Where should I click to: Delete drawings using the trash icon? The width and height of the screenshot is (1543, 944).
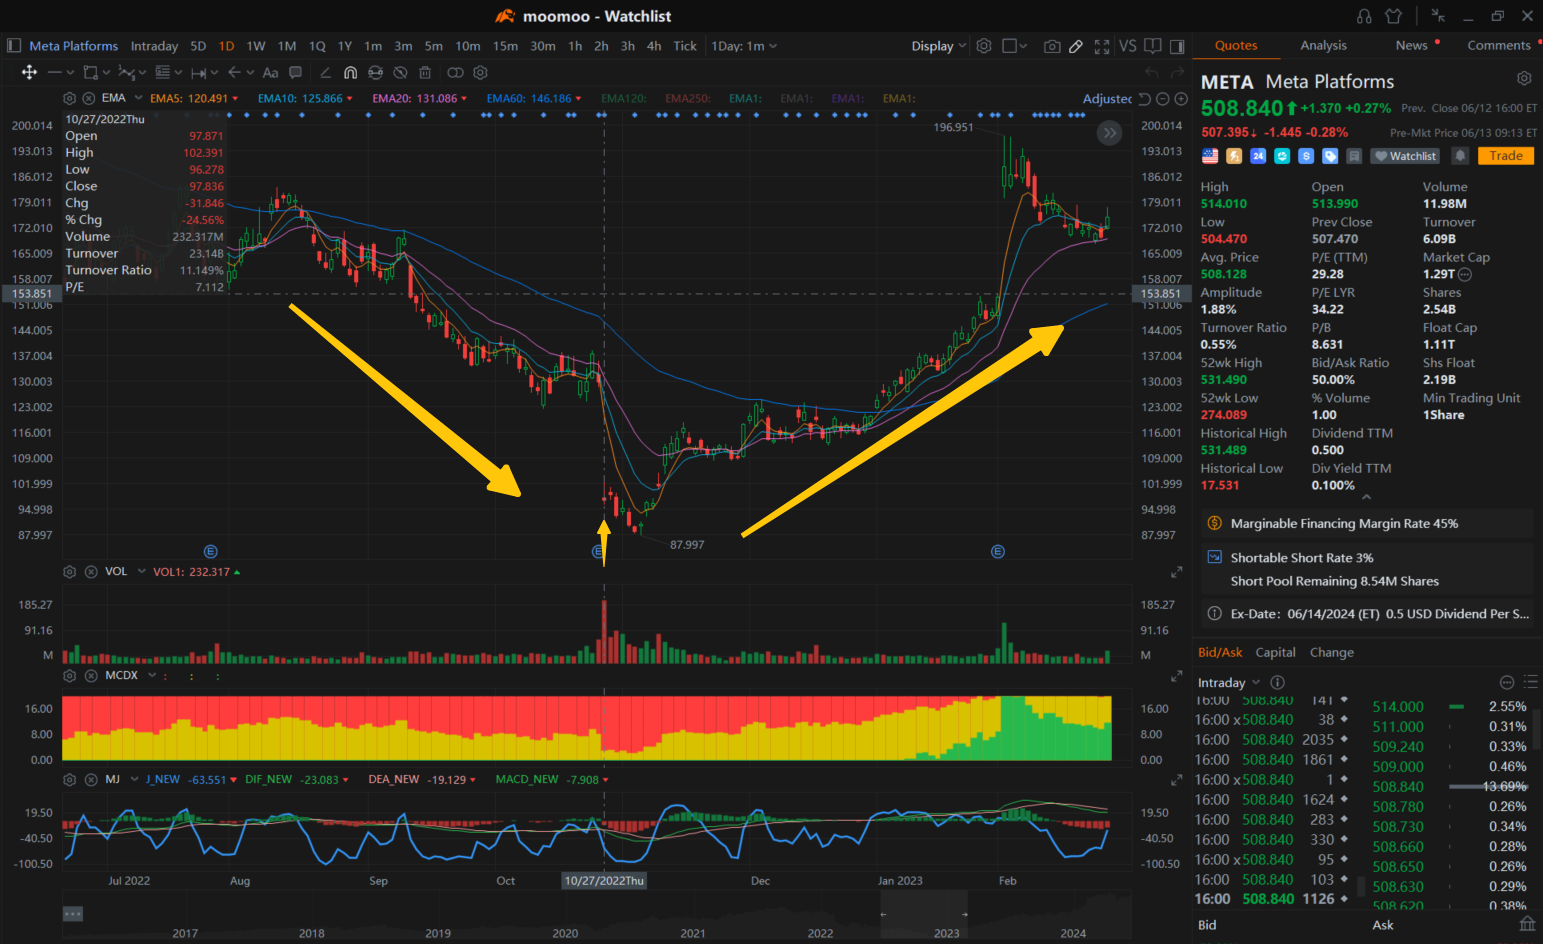point(425,72)
